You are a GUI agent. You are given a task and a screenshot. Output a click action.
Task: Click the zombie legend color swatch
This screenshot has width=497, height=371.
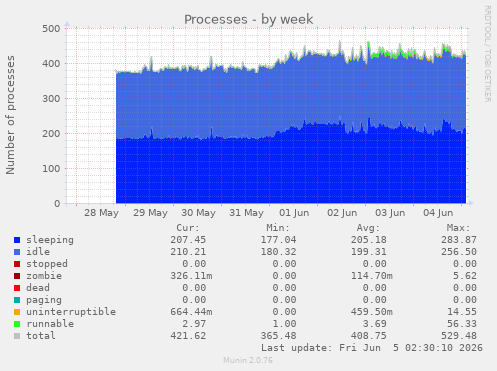[17, 276]
